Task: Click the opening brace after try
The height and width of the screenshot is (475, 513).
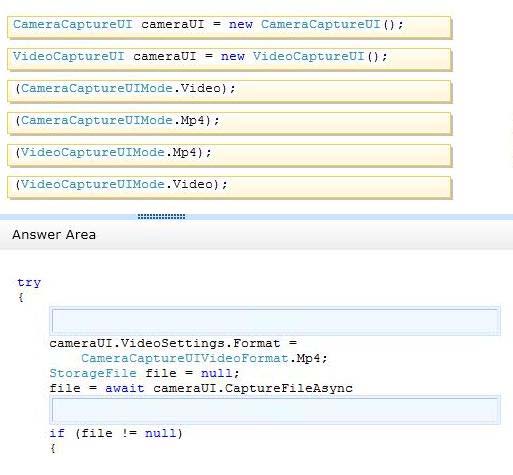Action: 21,297
